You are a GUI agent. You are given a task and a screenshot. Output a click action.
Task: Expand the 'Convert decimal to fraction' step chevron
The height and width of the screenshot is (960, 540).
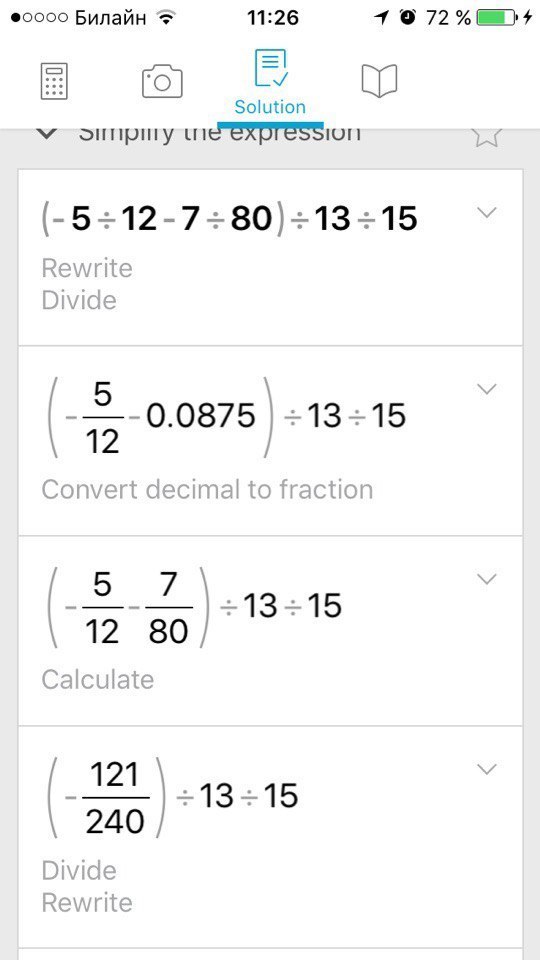click(487, 389)
